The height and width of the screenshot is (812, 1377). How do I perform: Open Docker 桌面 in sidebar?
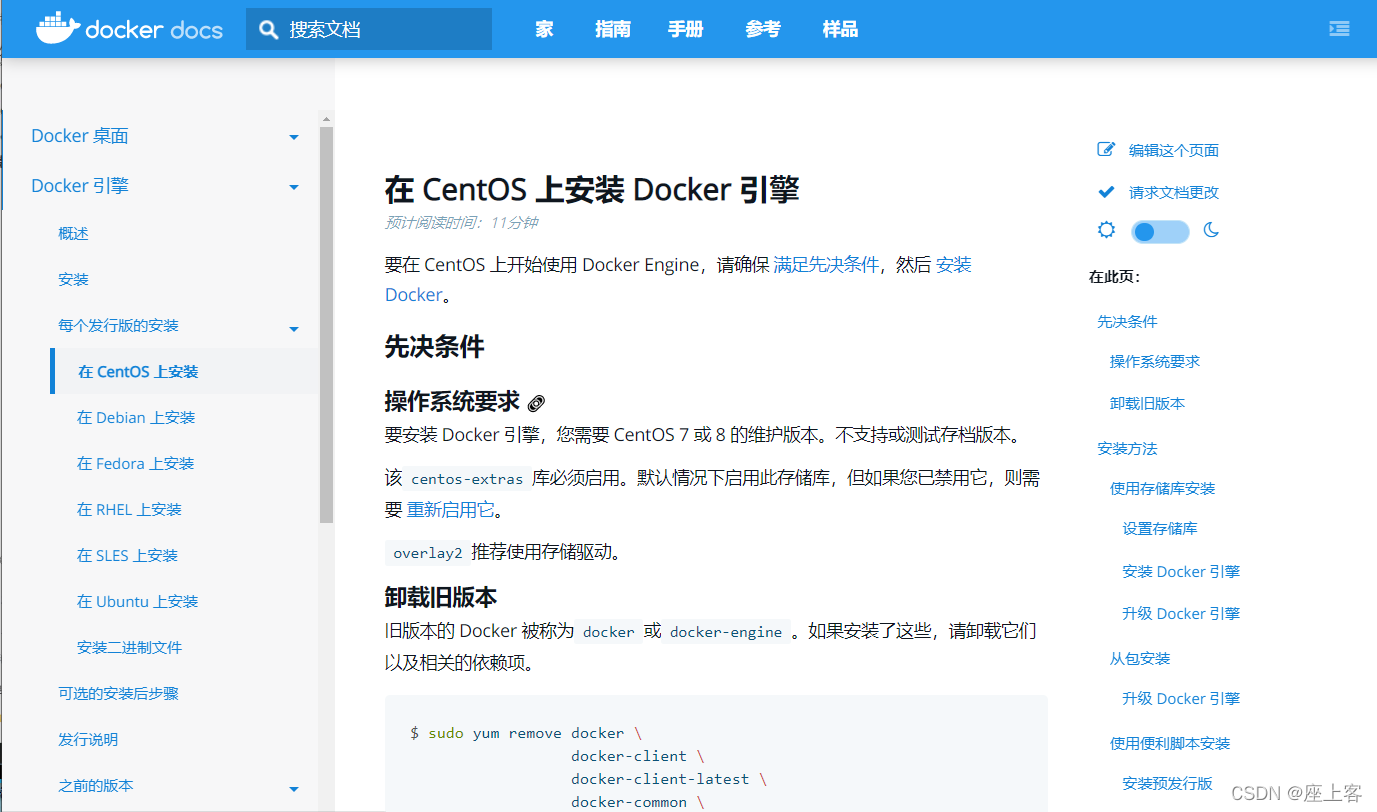click(x=80, y=136)
